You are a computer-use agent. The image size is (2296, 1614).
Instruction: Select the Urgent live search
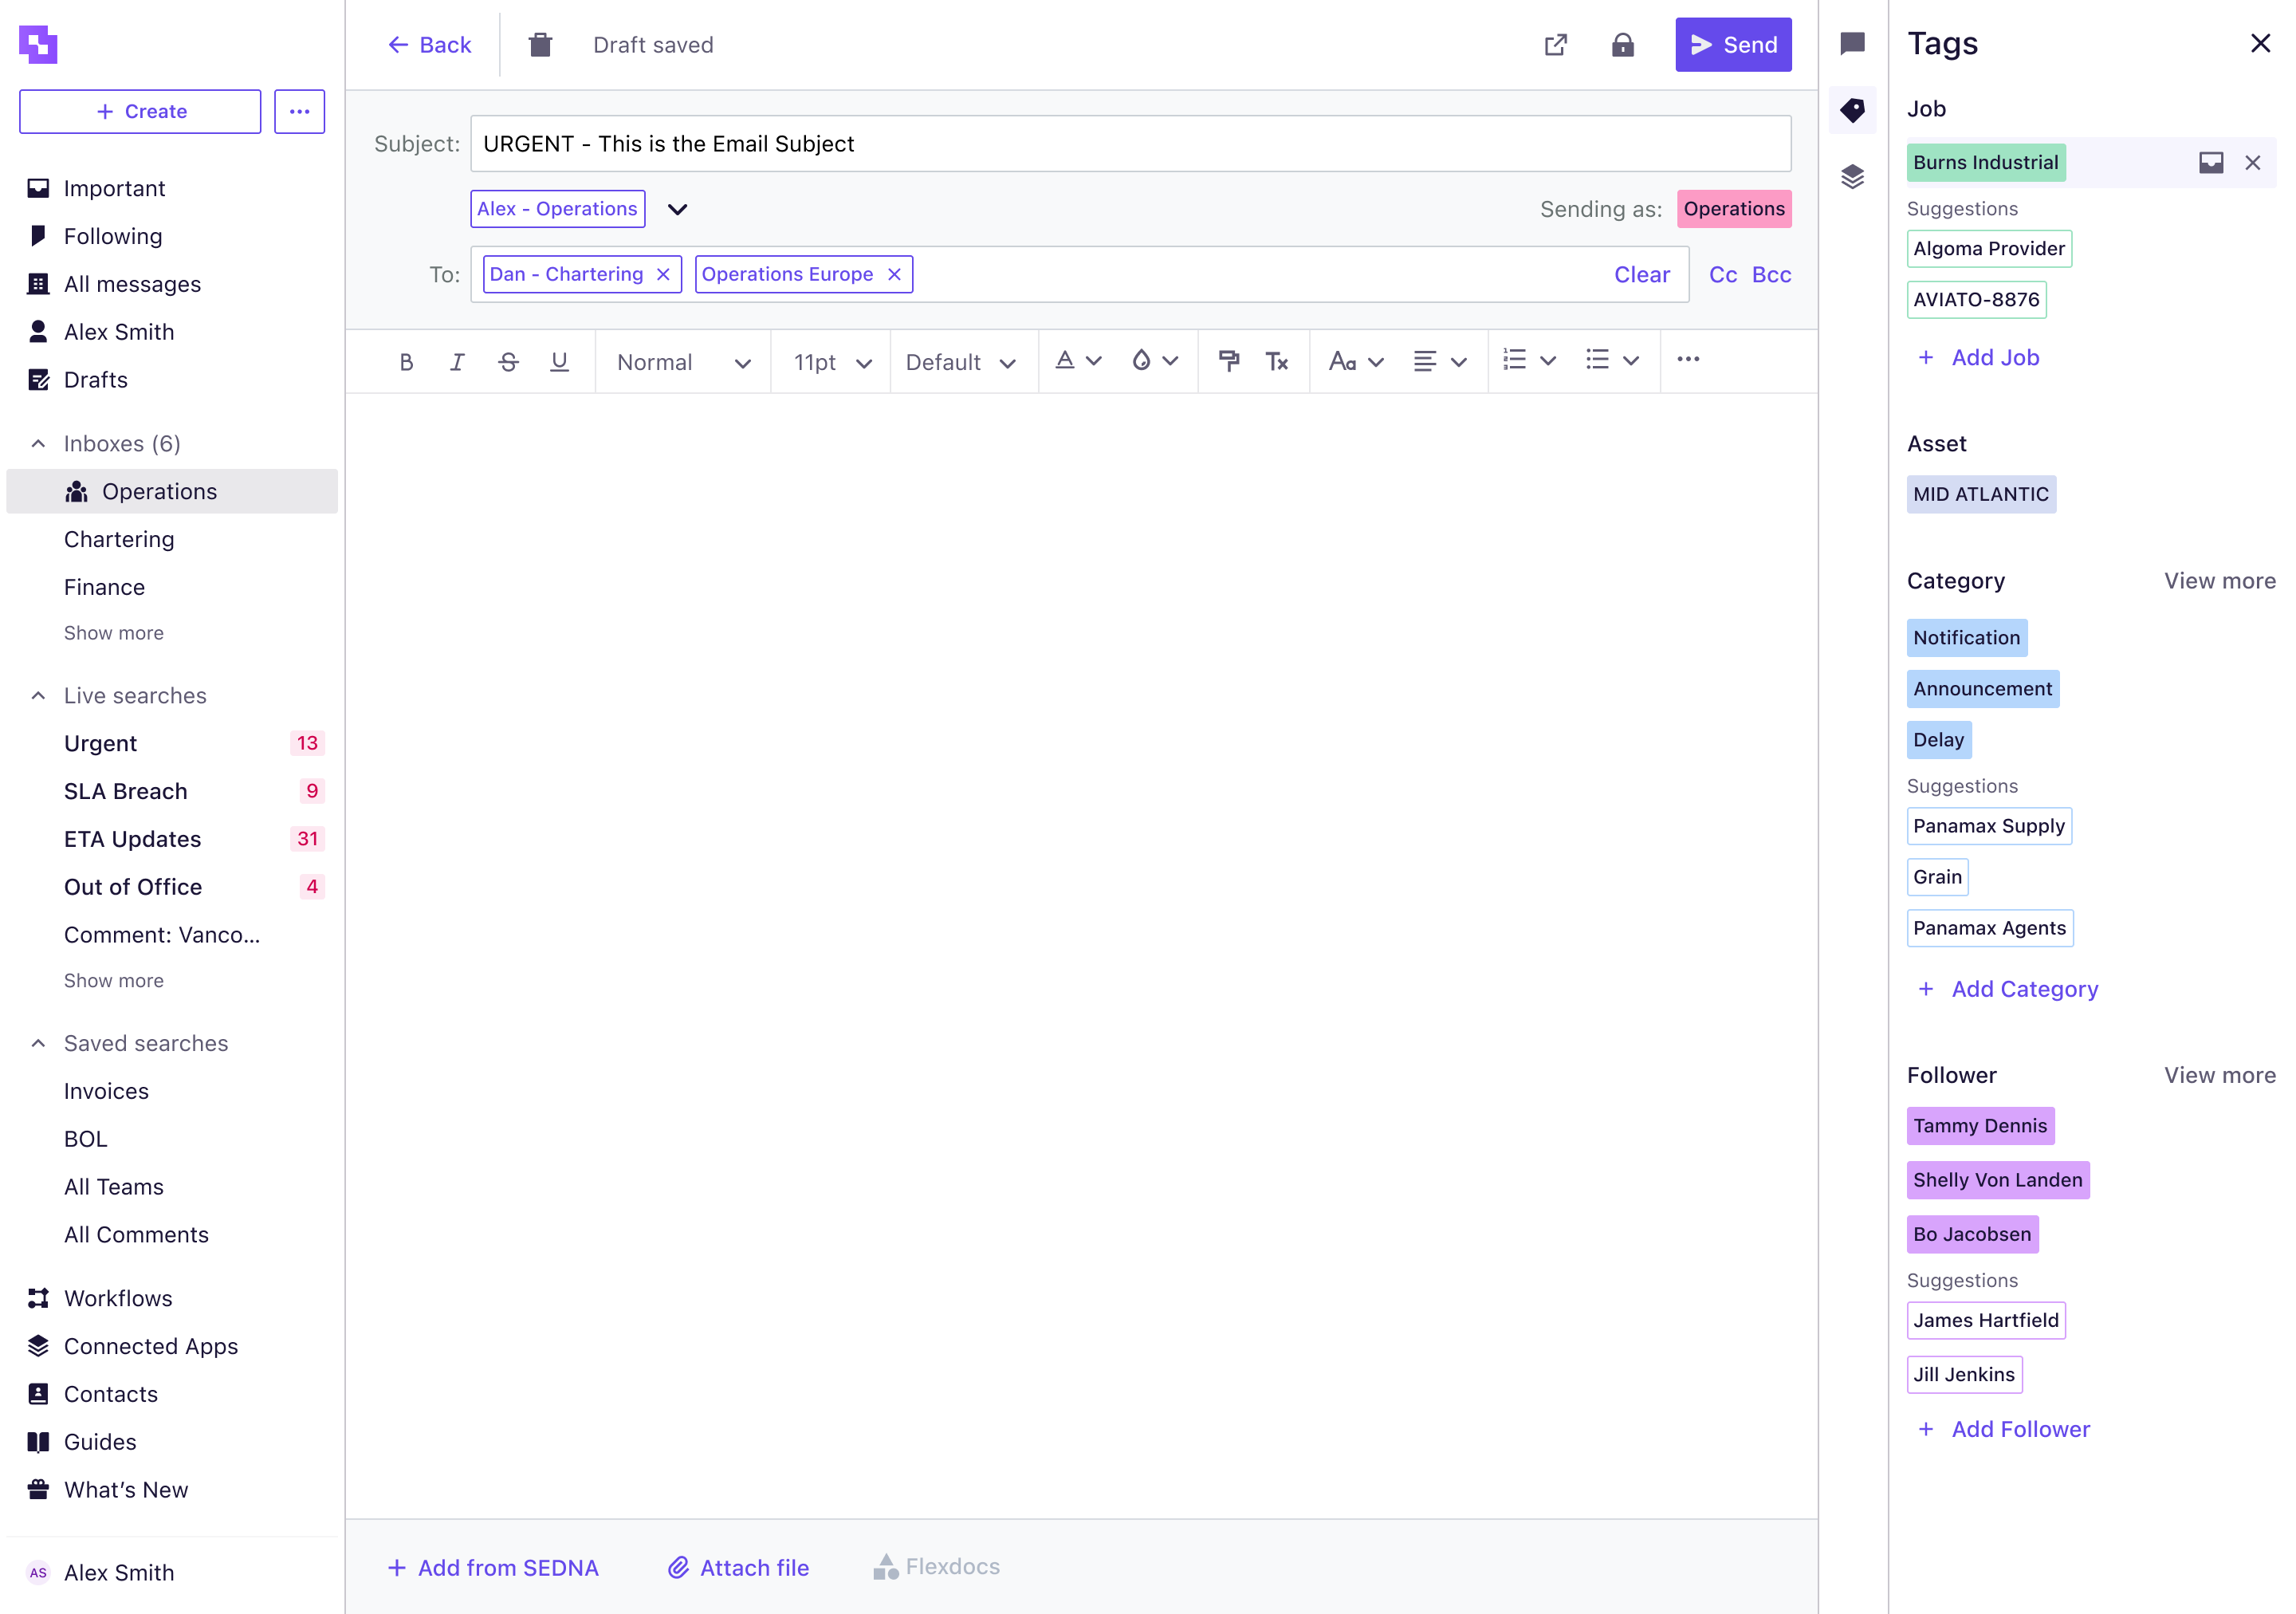click(100, 742)
